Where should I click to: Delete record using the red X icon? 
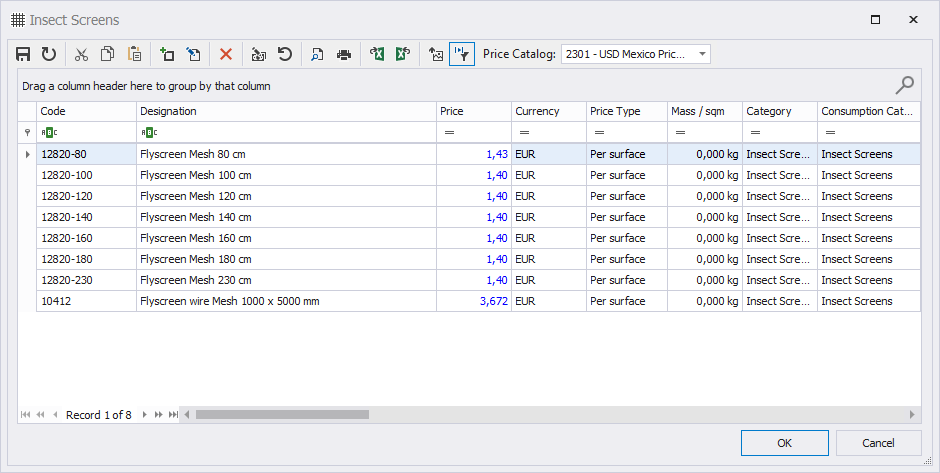tap(226, 55)
